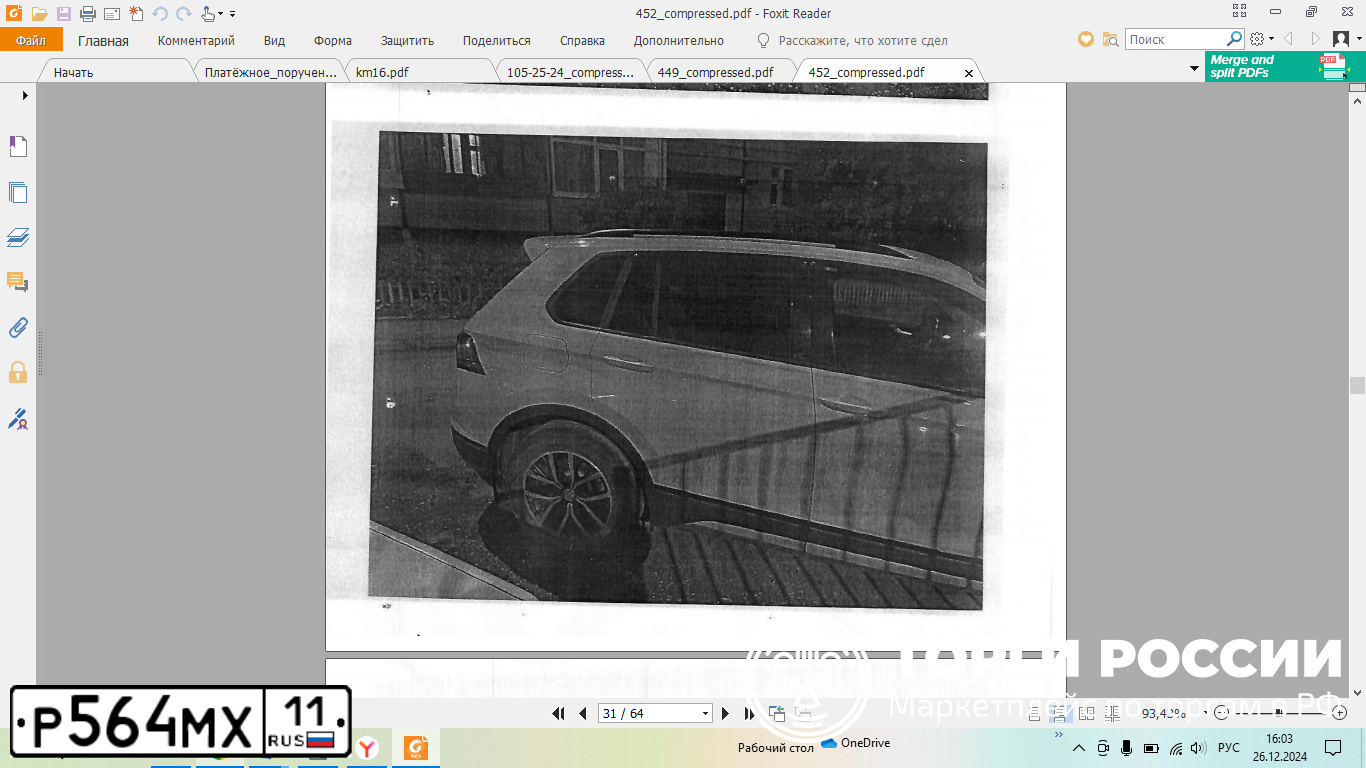The width and height of the screenshot is (1366, 768).
Task: Open the page thumbnails panel
Action: coord(18,193)
